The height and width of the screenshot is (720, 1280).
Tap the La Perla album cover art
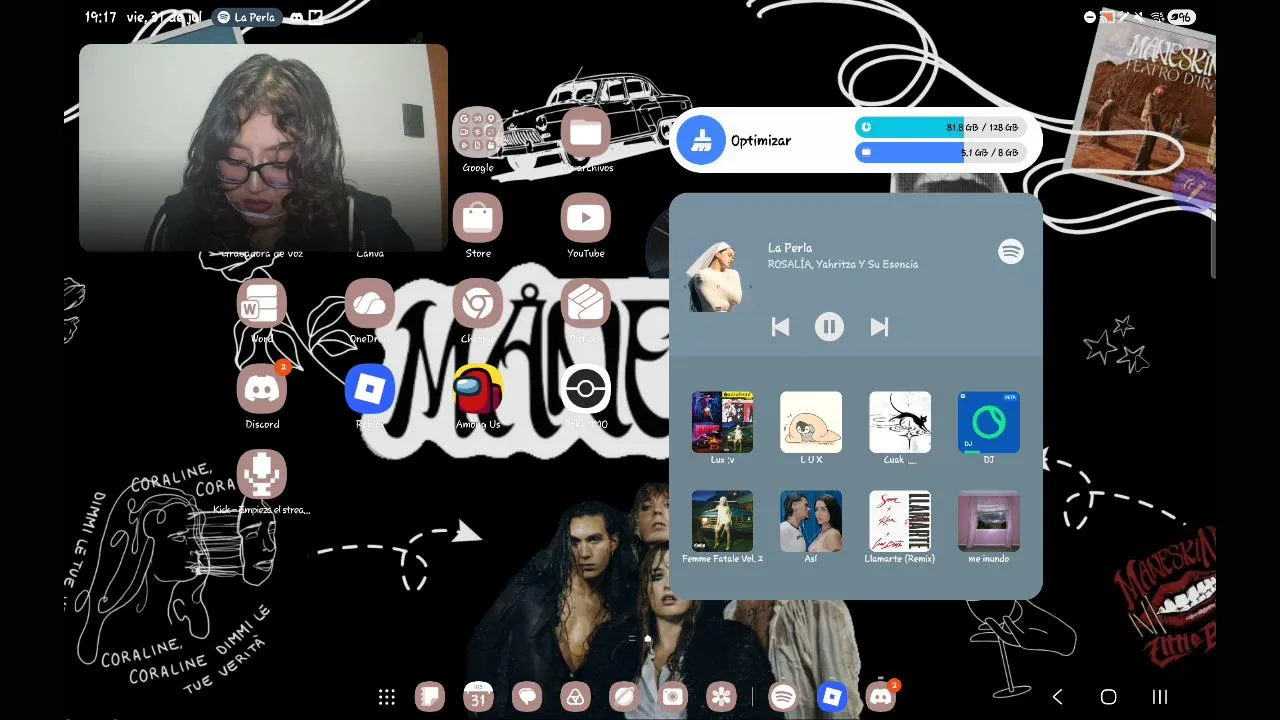click(x=718, y=276)
